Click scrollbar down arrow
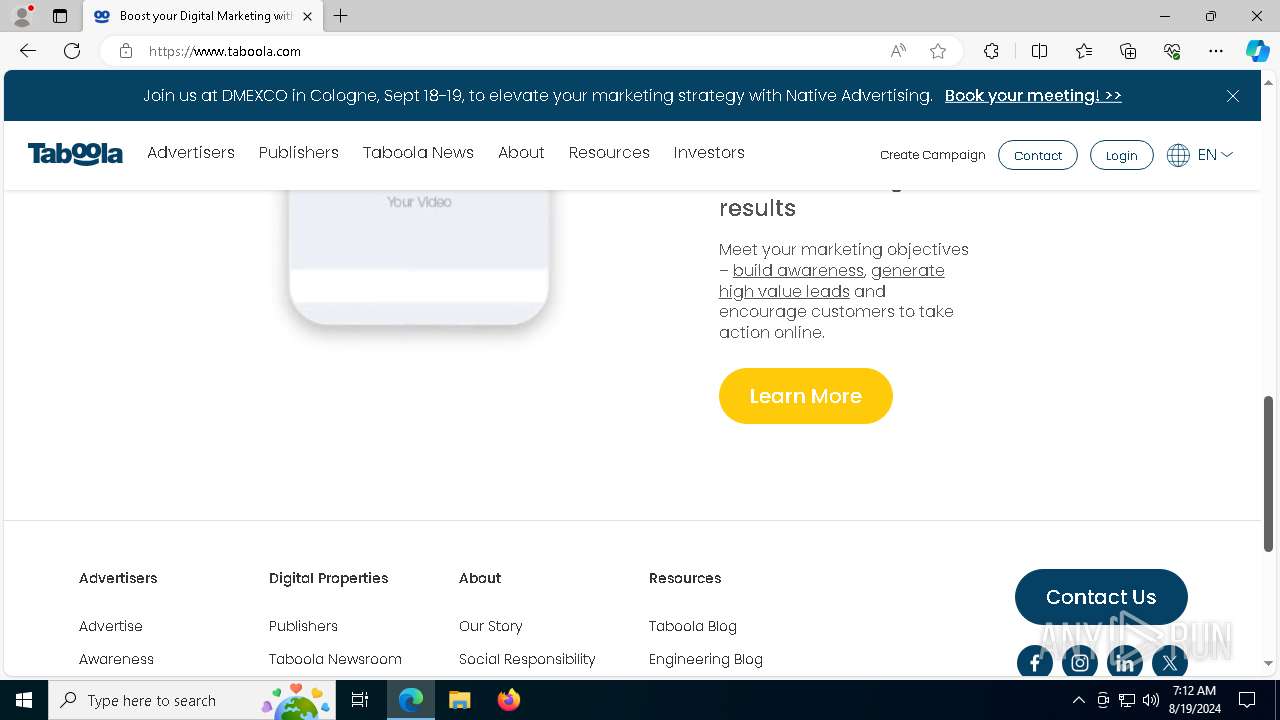 pyautogui.click(x=1268, y=663)
